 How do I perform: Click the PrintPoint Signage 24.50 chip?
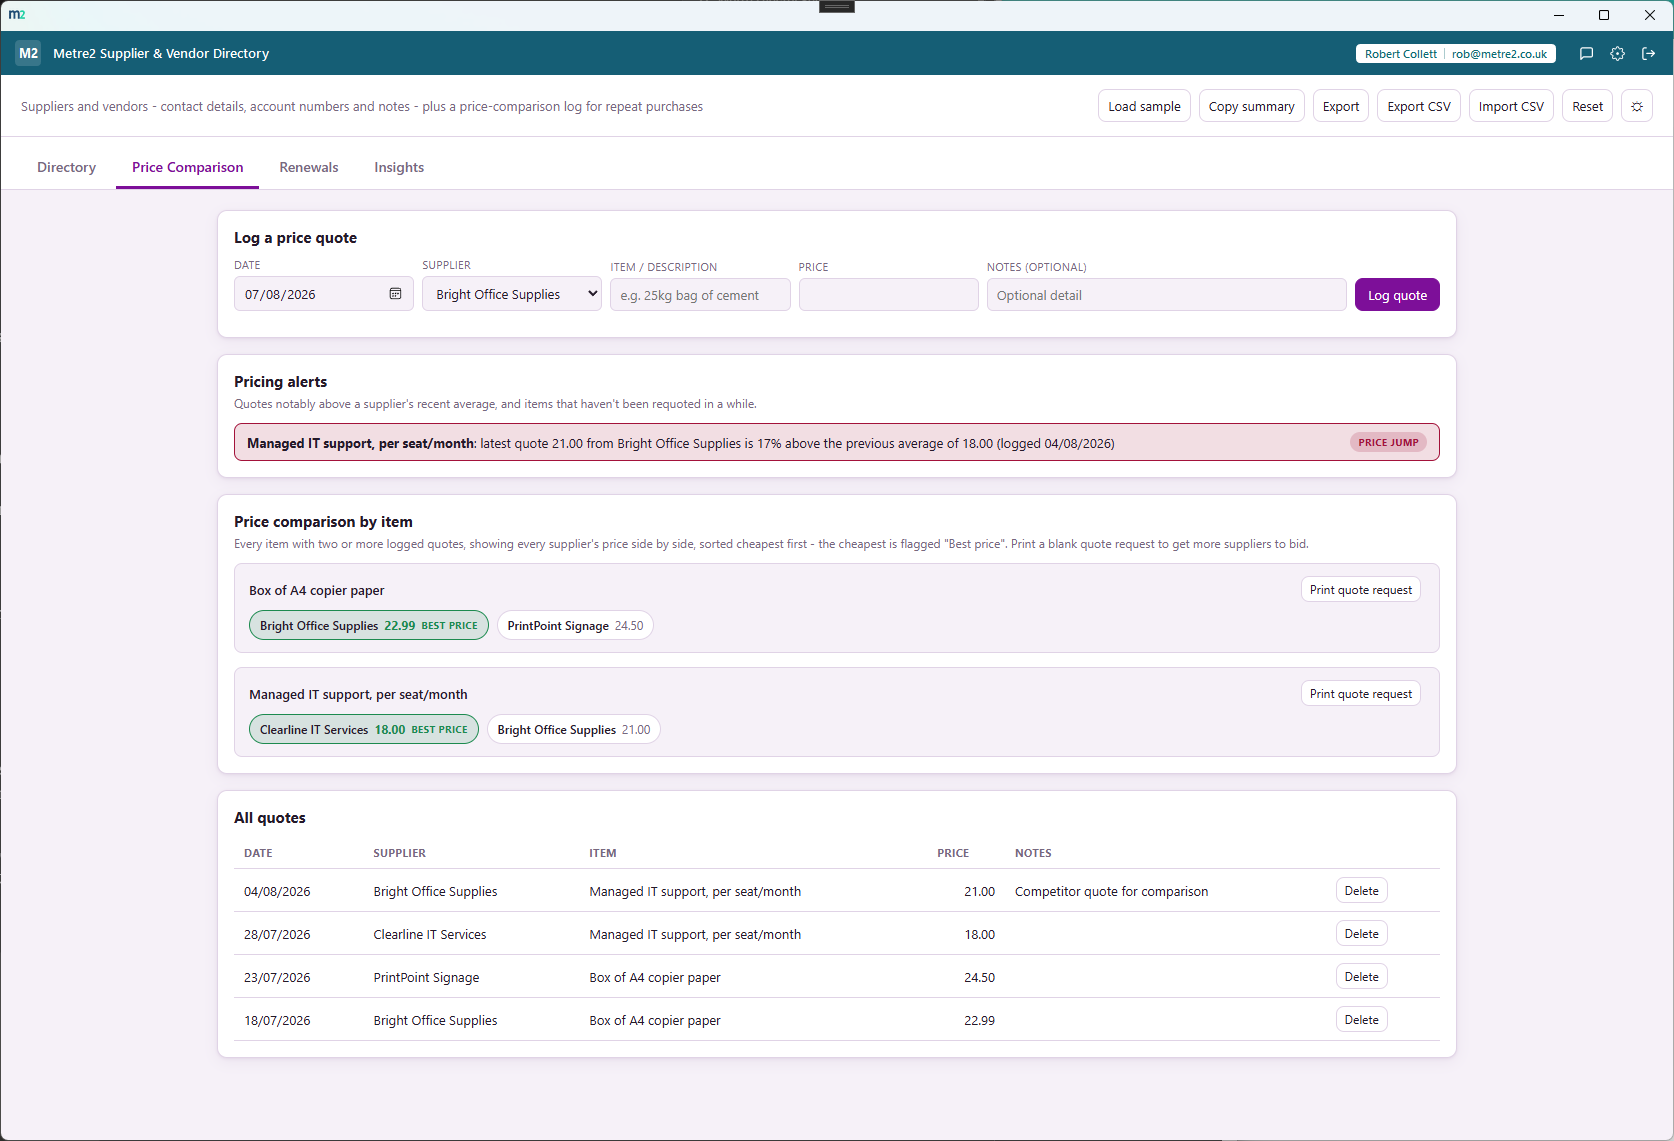(575, 625)
